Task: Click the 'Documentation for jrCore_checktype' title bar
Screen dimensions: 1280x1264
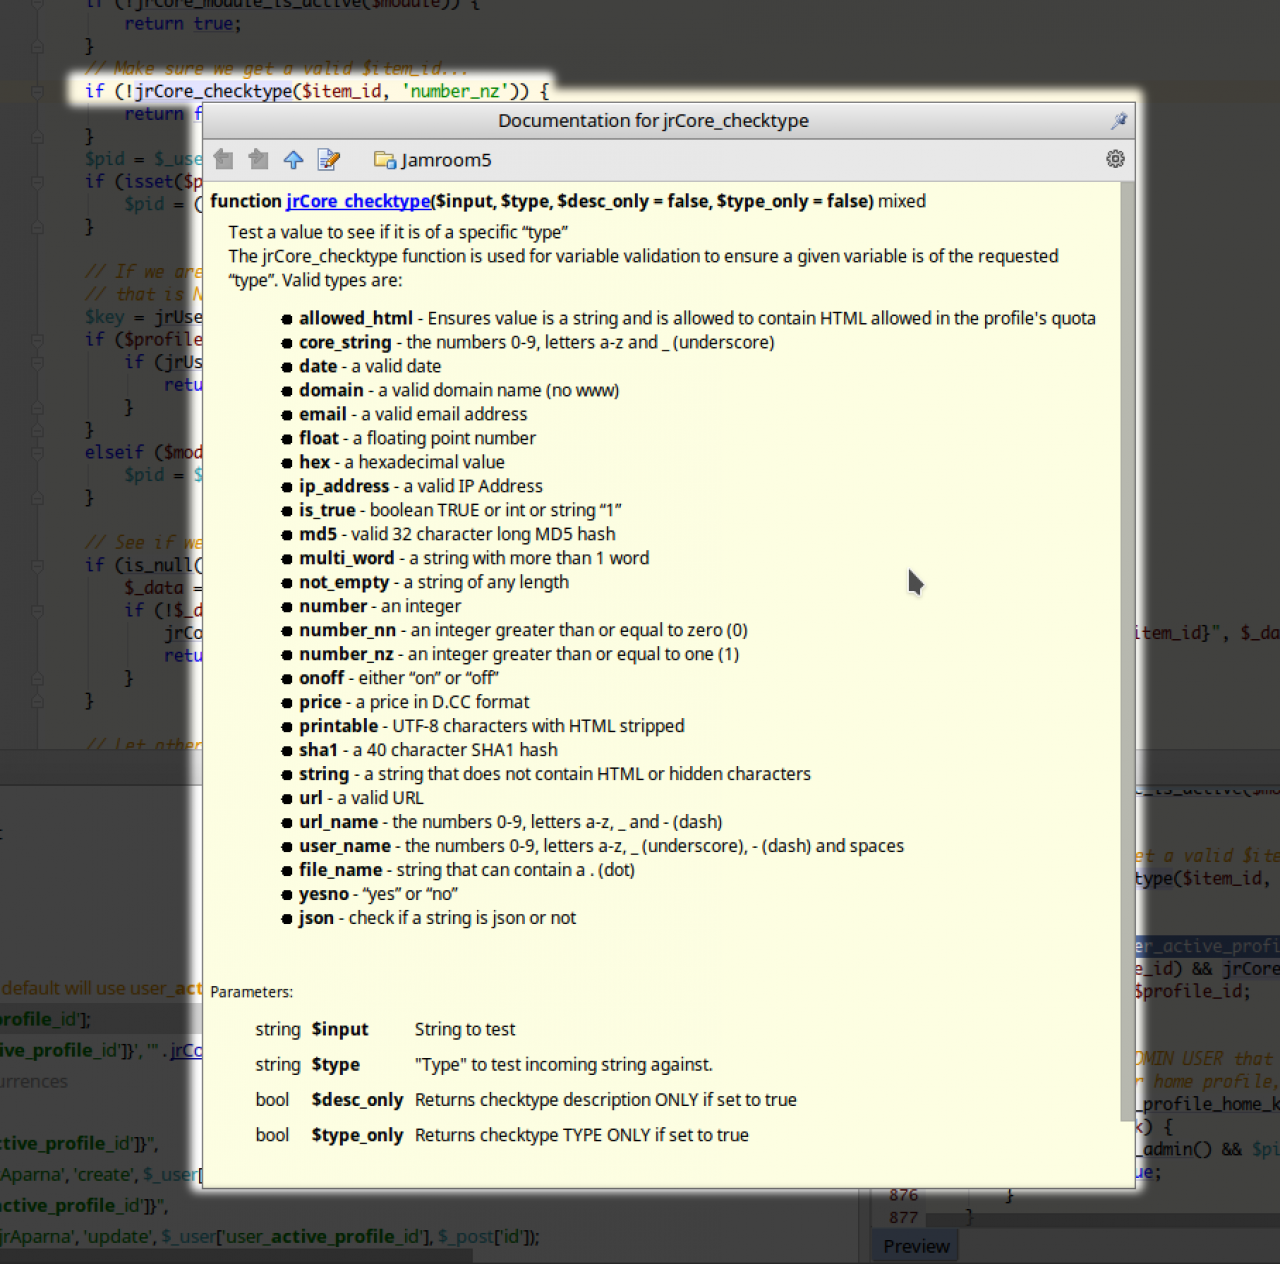Action: point(653,121)
